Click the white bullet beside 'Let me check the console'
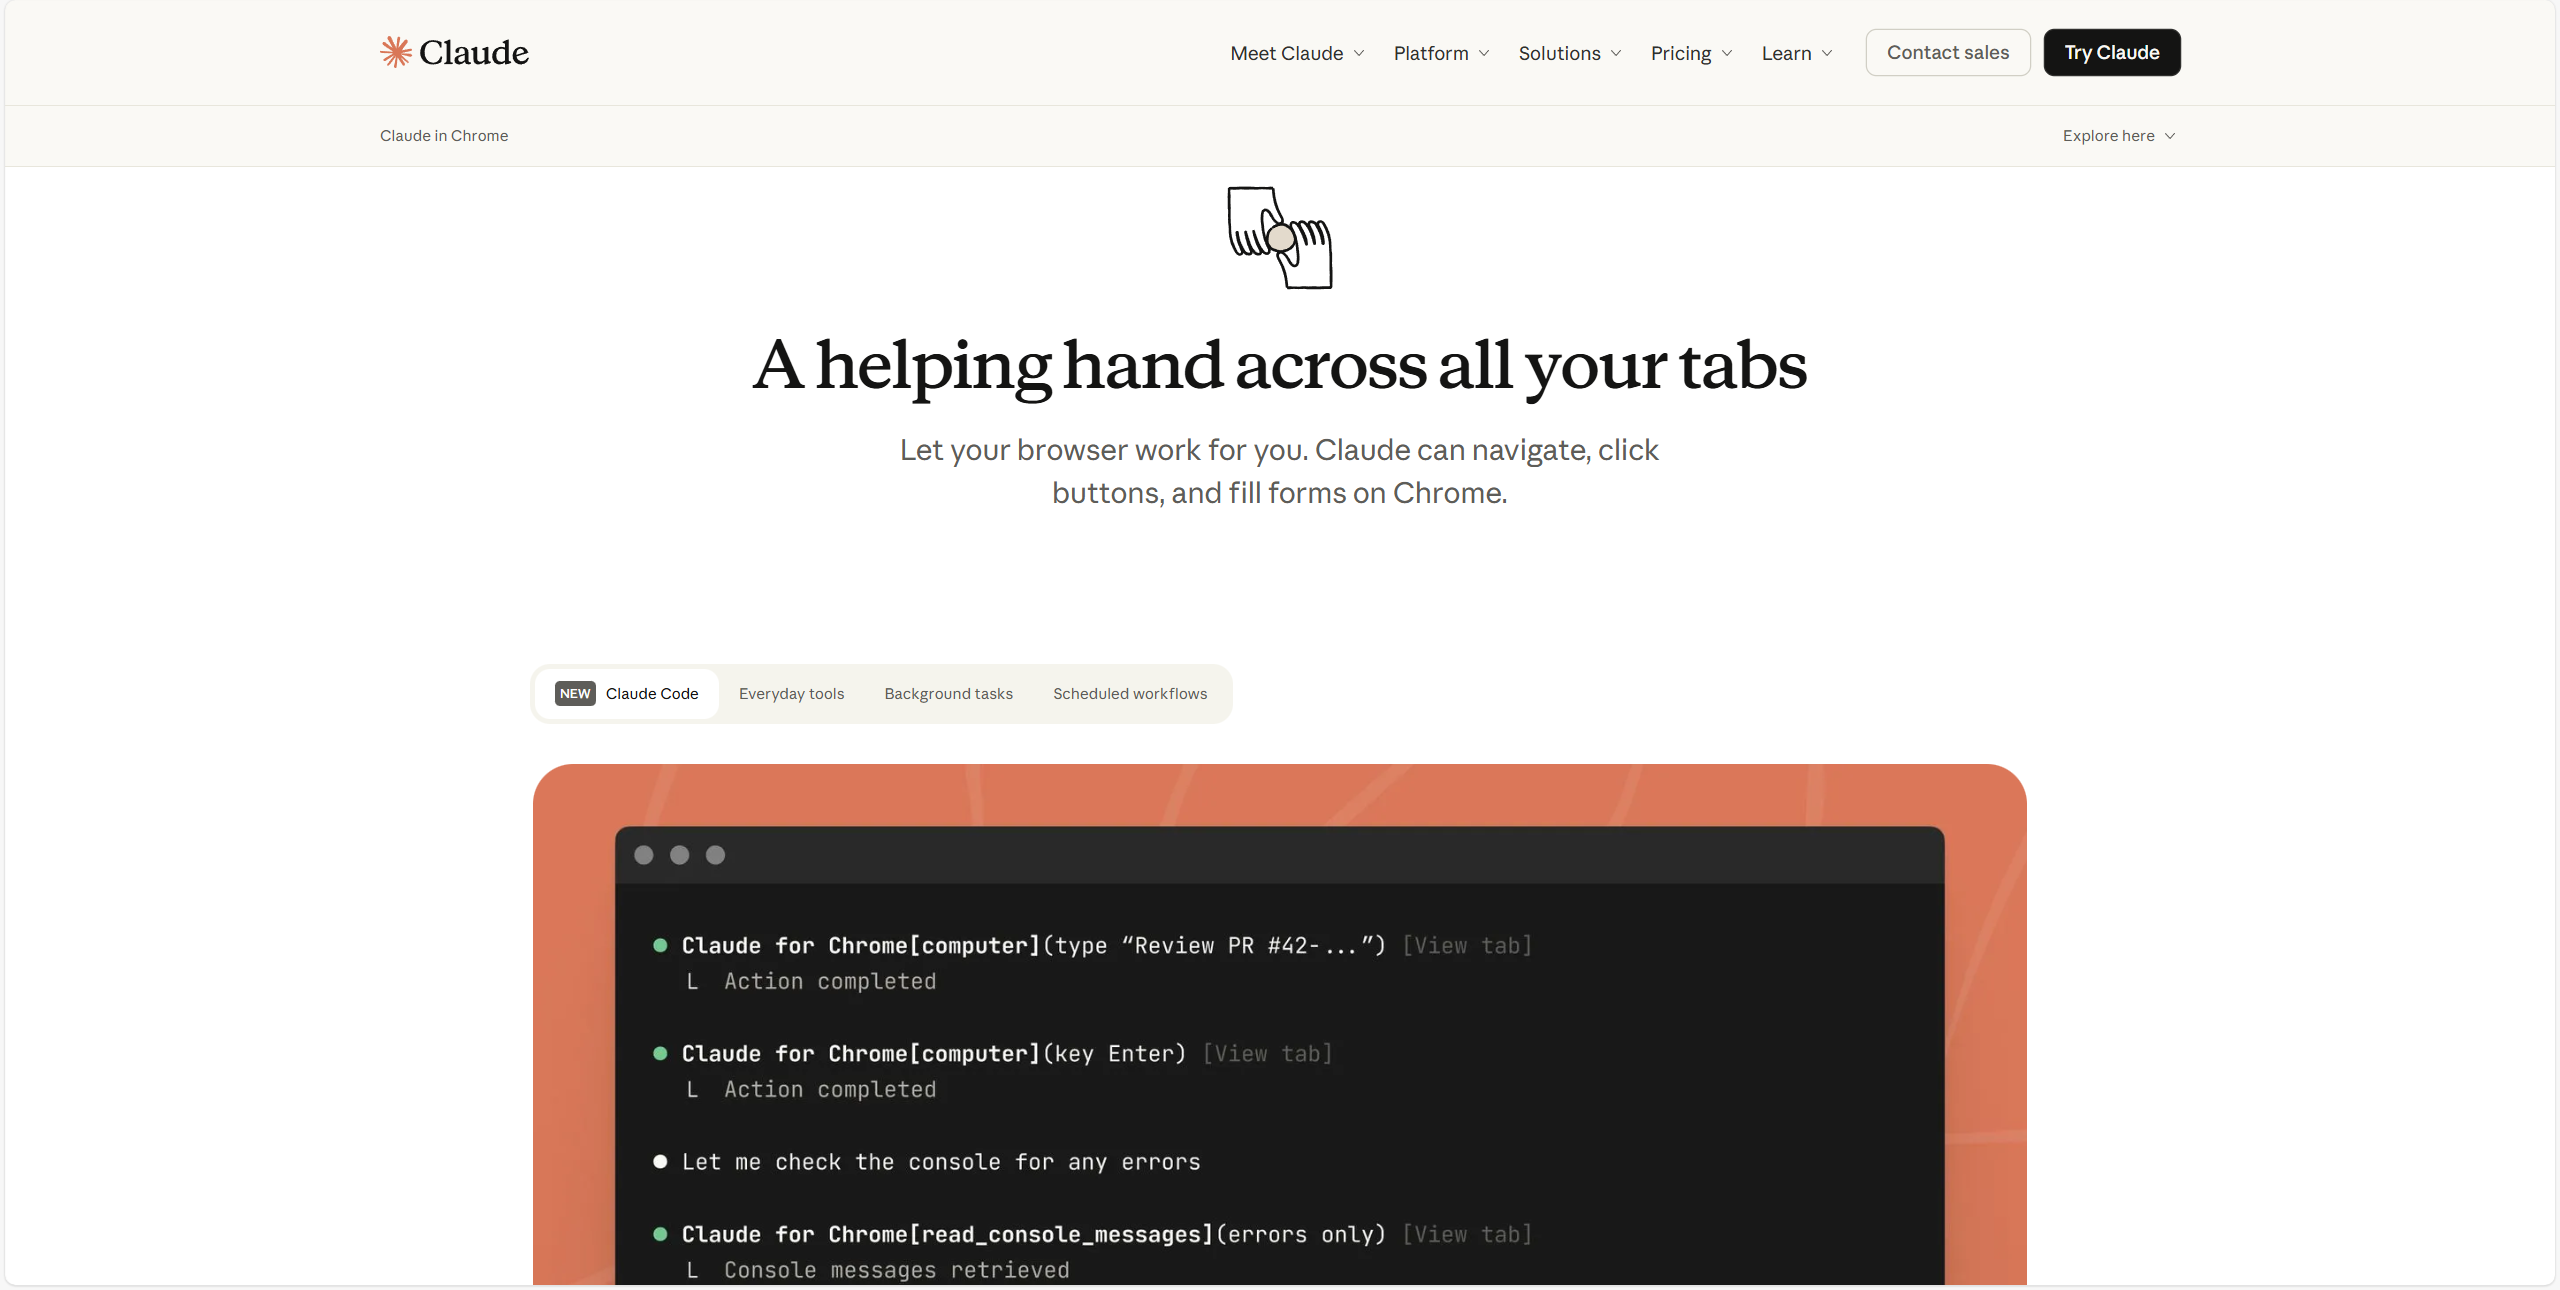This screenshot has width=2560, height=1290. point(660,1161)
